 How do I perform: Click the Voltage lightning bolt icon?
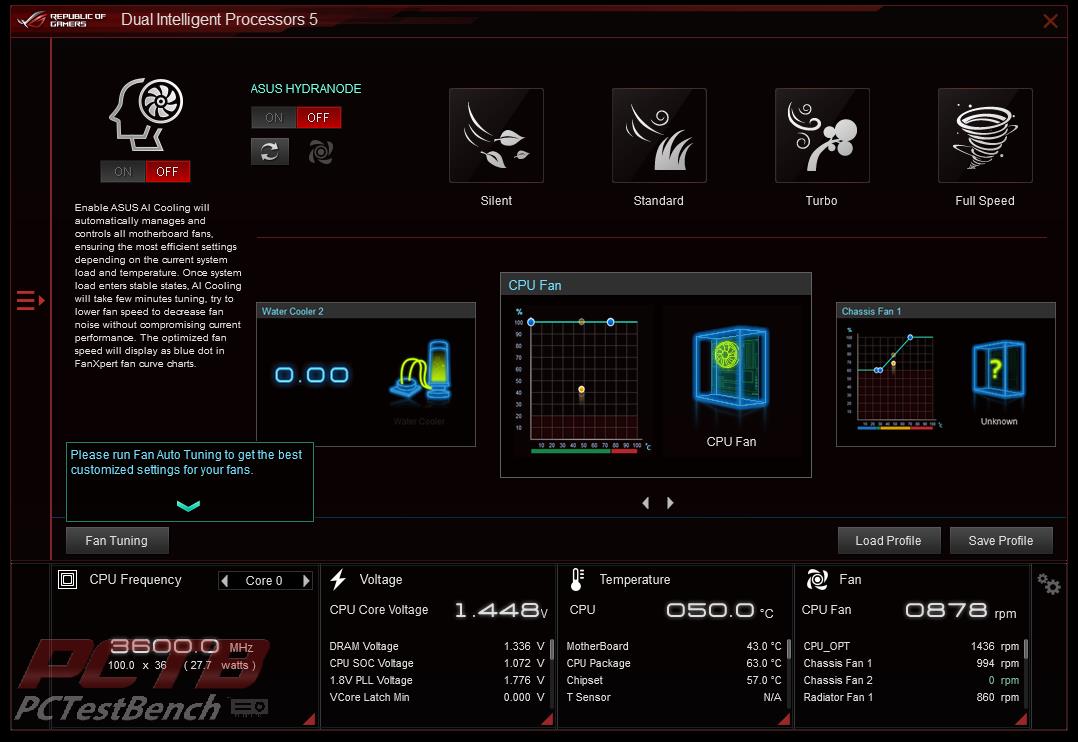(338, 580)
